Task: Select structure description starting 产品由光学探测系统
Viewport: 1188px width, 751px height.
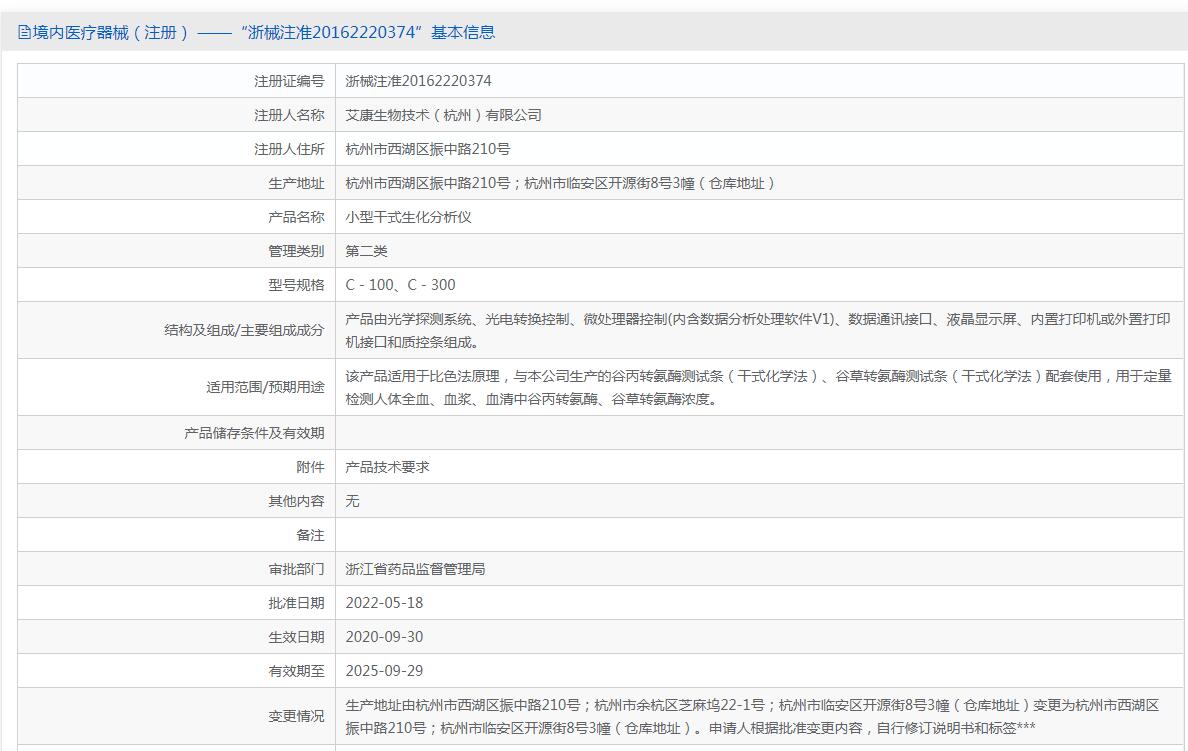Action: tap(758, 330)
